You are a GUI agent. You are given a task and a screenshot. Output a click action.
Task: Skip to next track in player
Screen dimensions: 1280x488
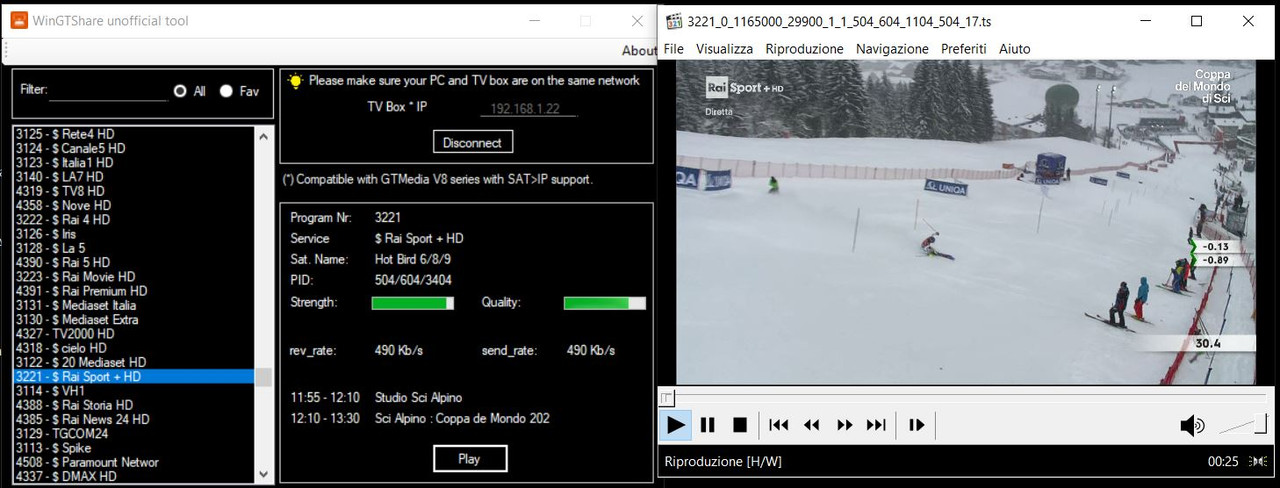pos(876,425)
